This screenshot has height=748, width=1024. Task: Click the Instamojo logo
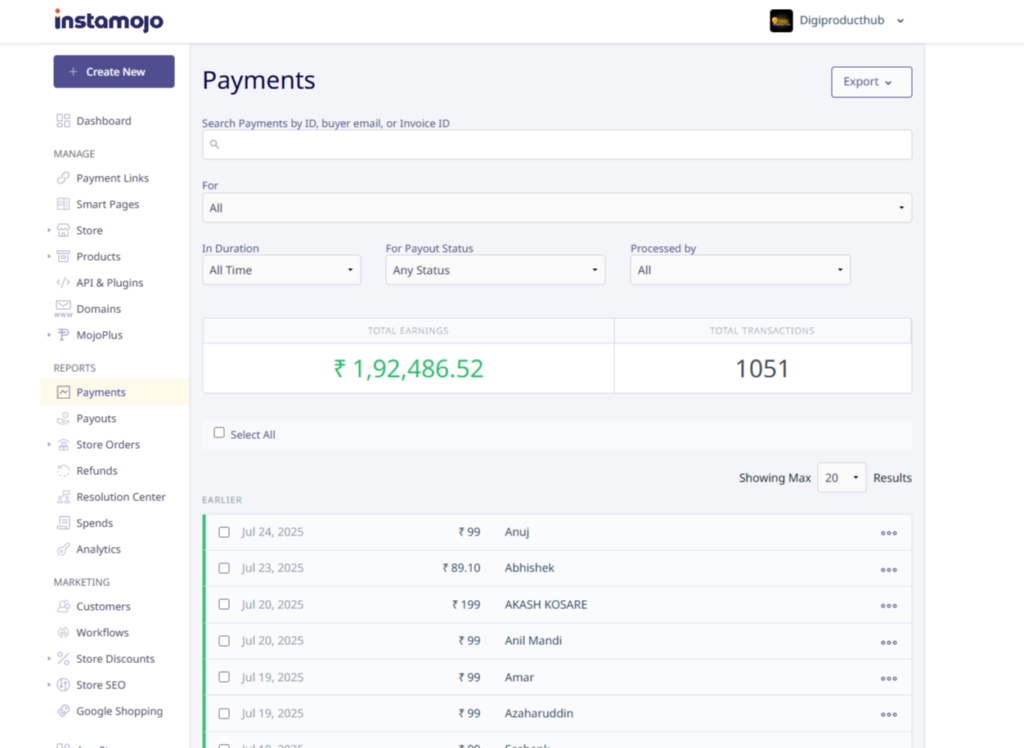pos(109,20)
